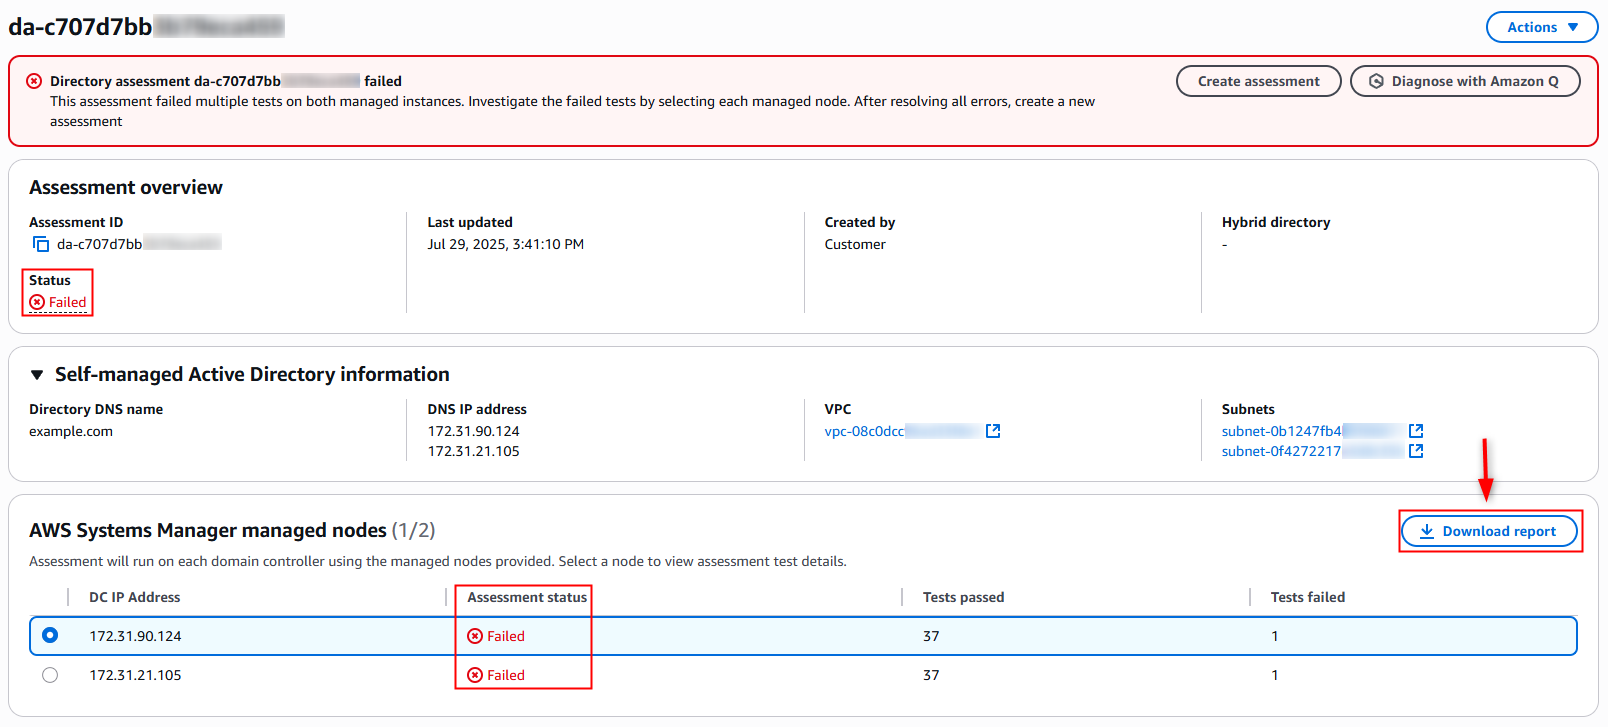
Task: Click the 172.31.21.105 cell in nodes table
Action: [x=136, y=675]
